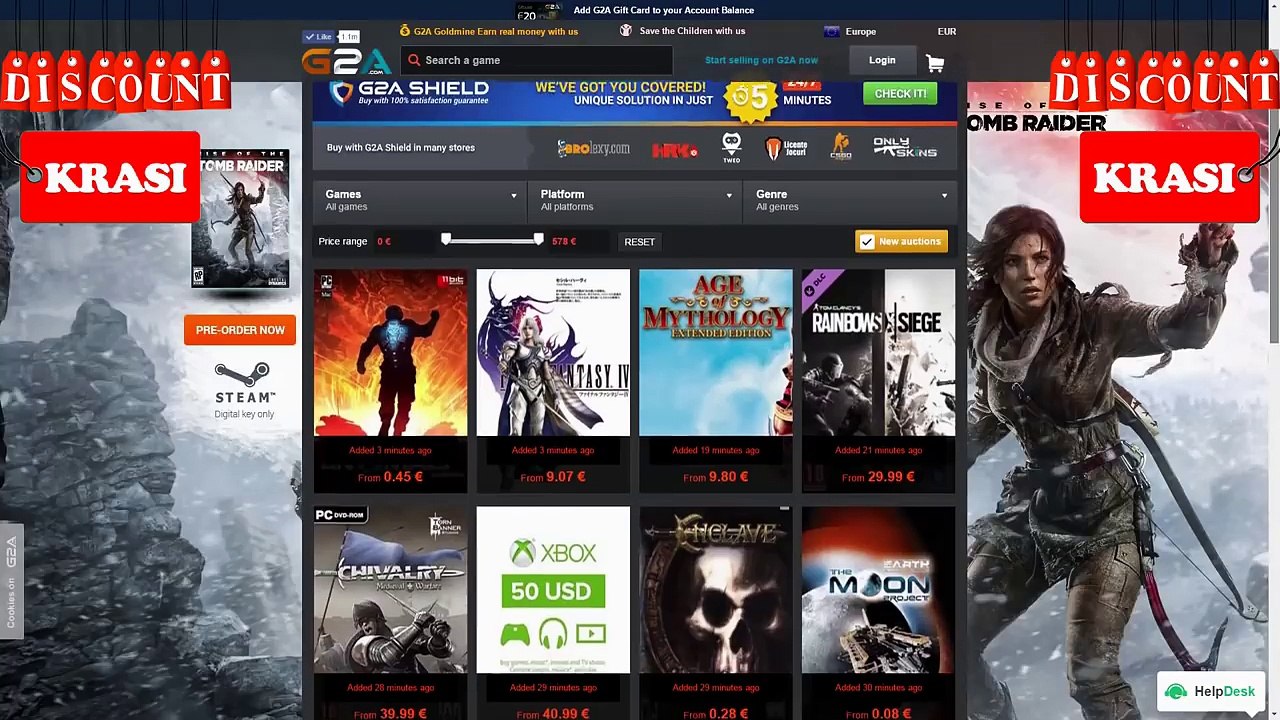This screenshot has width=1280, height=720.
Task: Open G2A Goldmine Earn real money link
Action: point(496,32)
